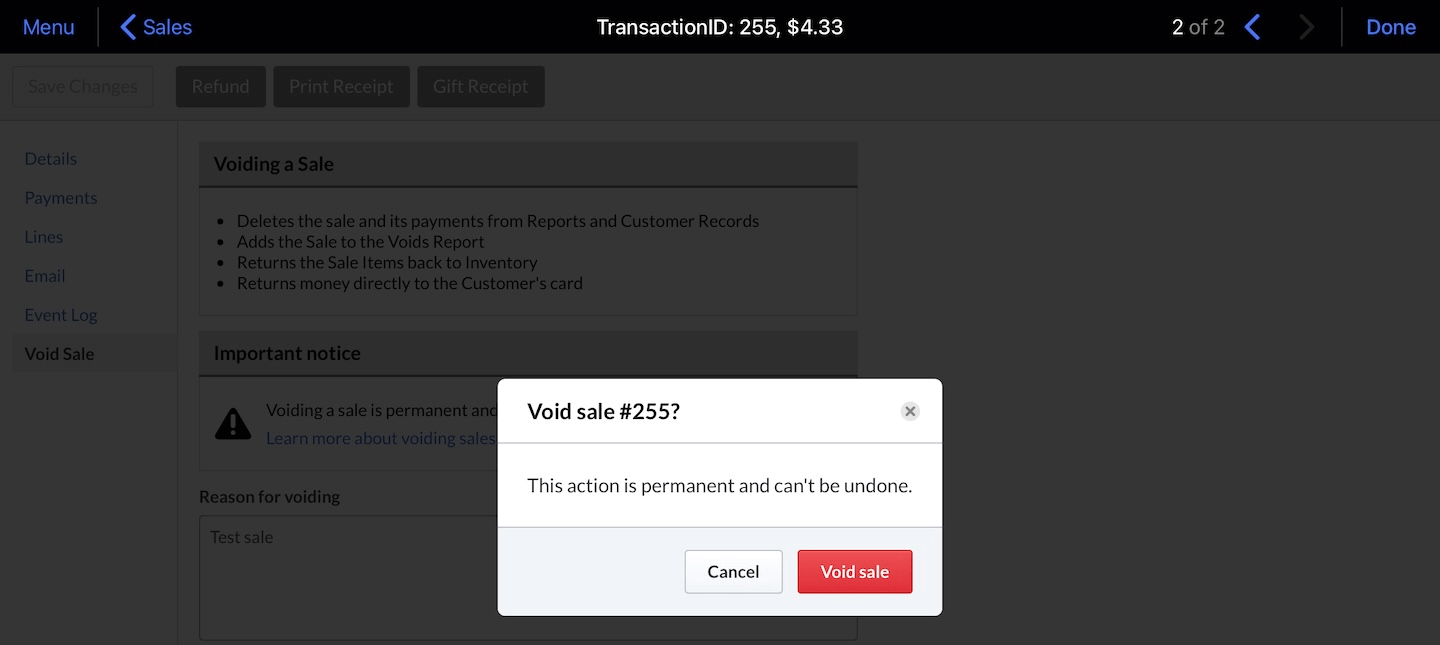The height and width of the screenshot is (645, 1440).
Task: Click the warning triangle icon
Action: tap(233, 423)
